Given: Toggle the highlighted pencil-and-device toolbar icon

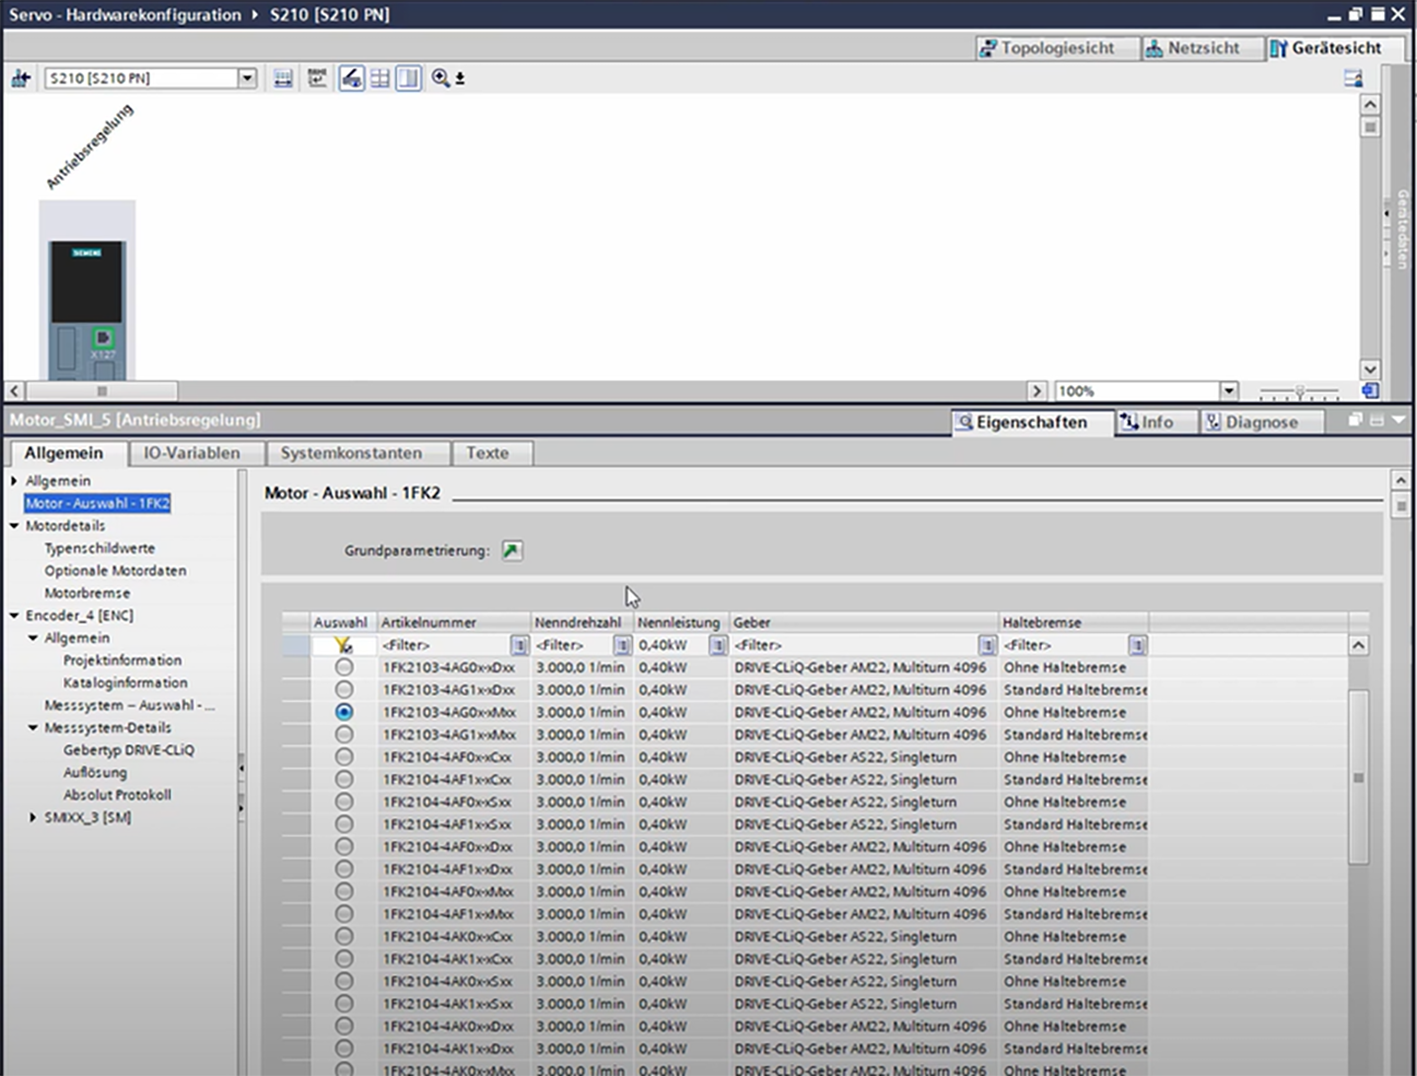Looking at the screenshot, I should point(351,78).
